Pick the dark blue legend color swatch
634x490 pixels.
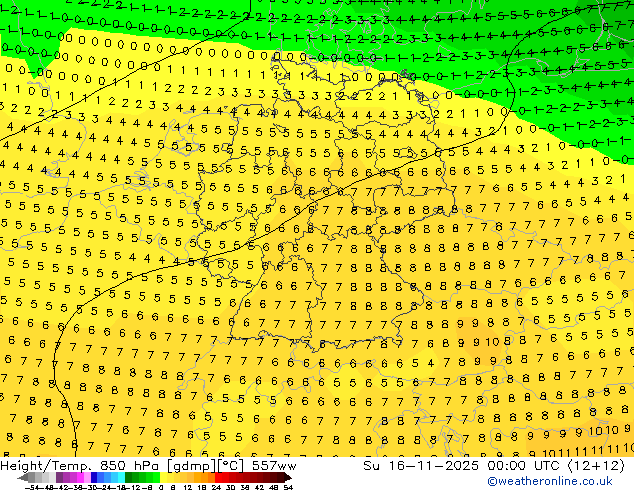coord(94,477)
